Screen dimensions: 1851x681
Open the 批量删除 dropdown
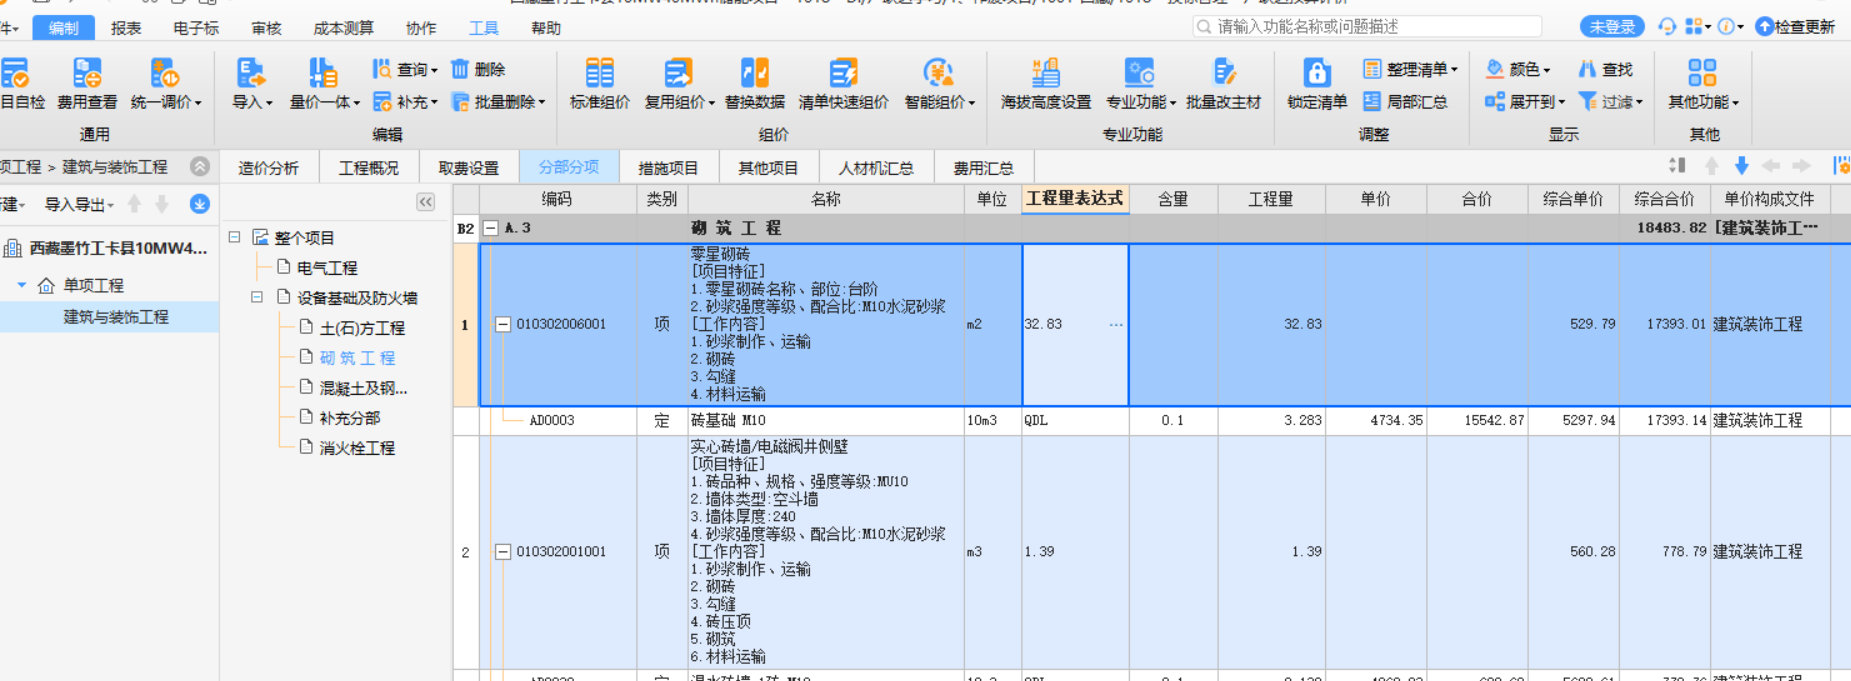[498, 102]
